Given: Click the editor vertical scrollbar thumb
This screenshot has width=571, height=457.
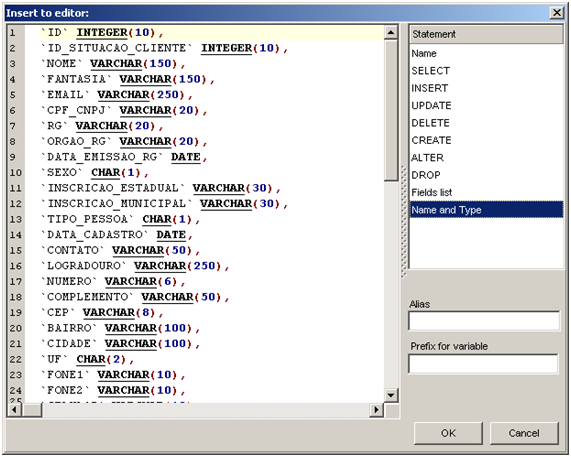Looking at the screenshot, I should coord(391,110).
